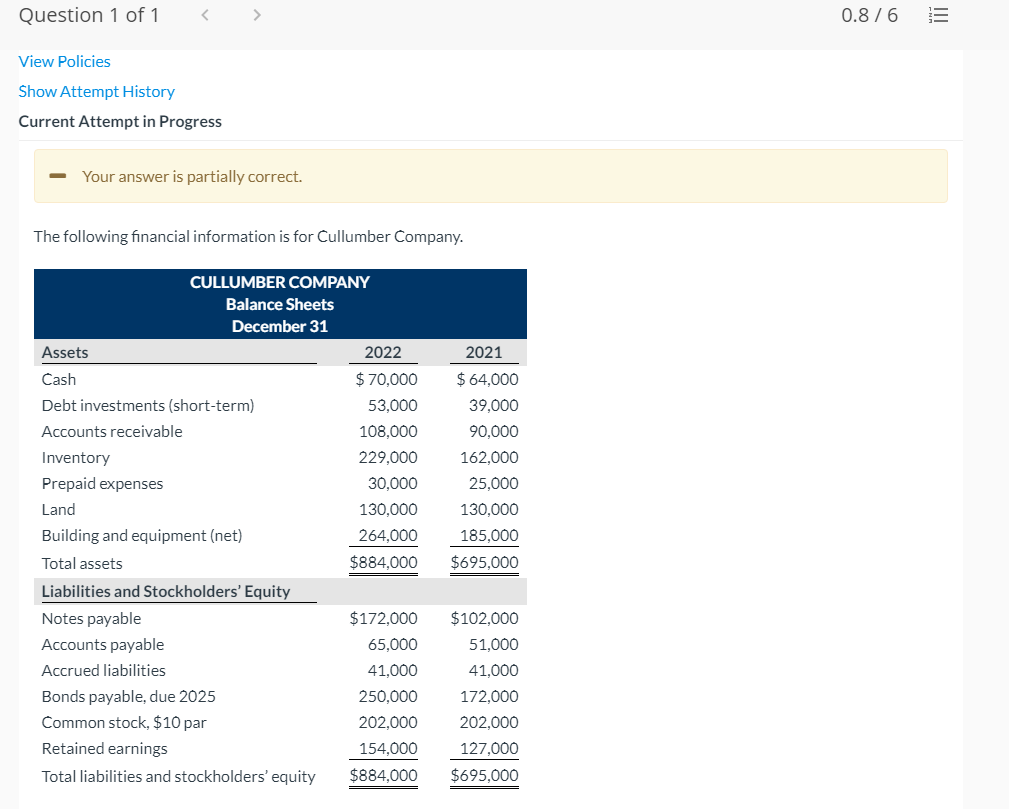Select the score display showing 0.8 / 6
The image size is (1009, 809).
pyautogui.click(x=869, y=15)
